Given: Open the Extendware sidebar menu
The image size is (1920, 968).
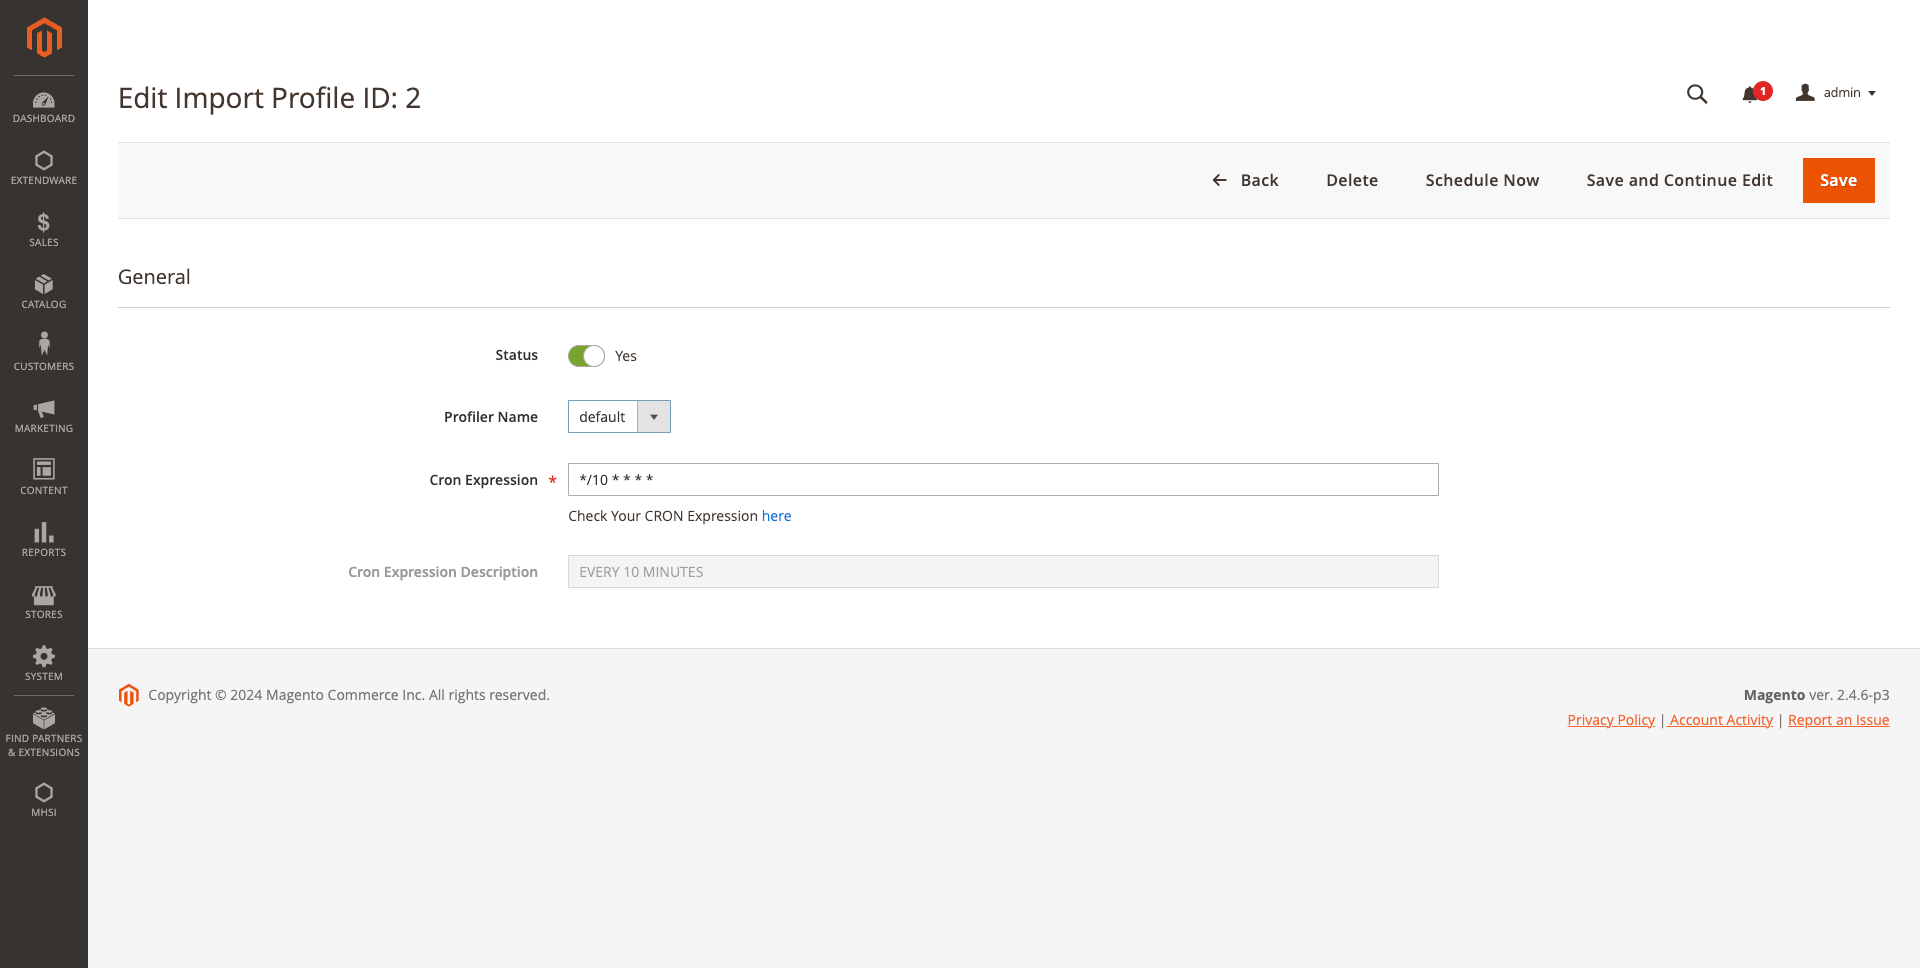Looking at the screenshot, I should pos(44,169).
